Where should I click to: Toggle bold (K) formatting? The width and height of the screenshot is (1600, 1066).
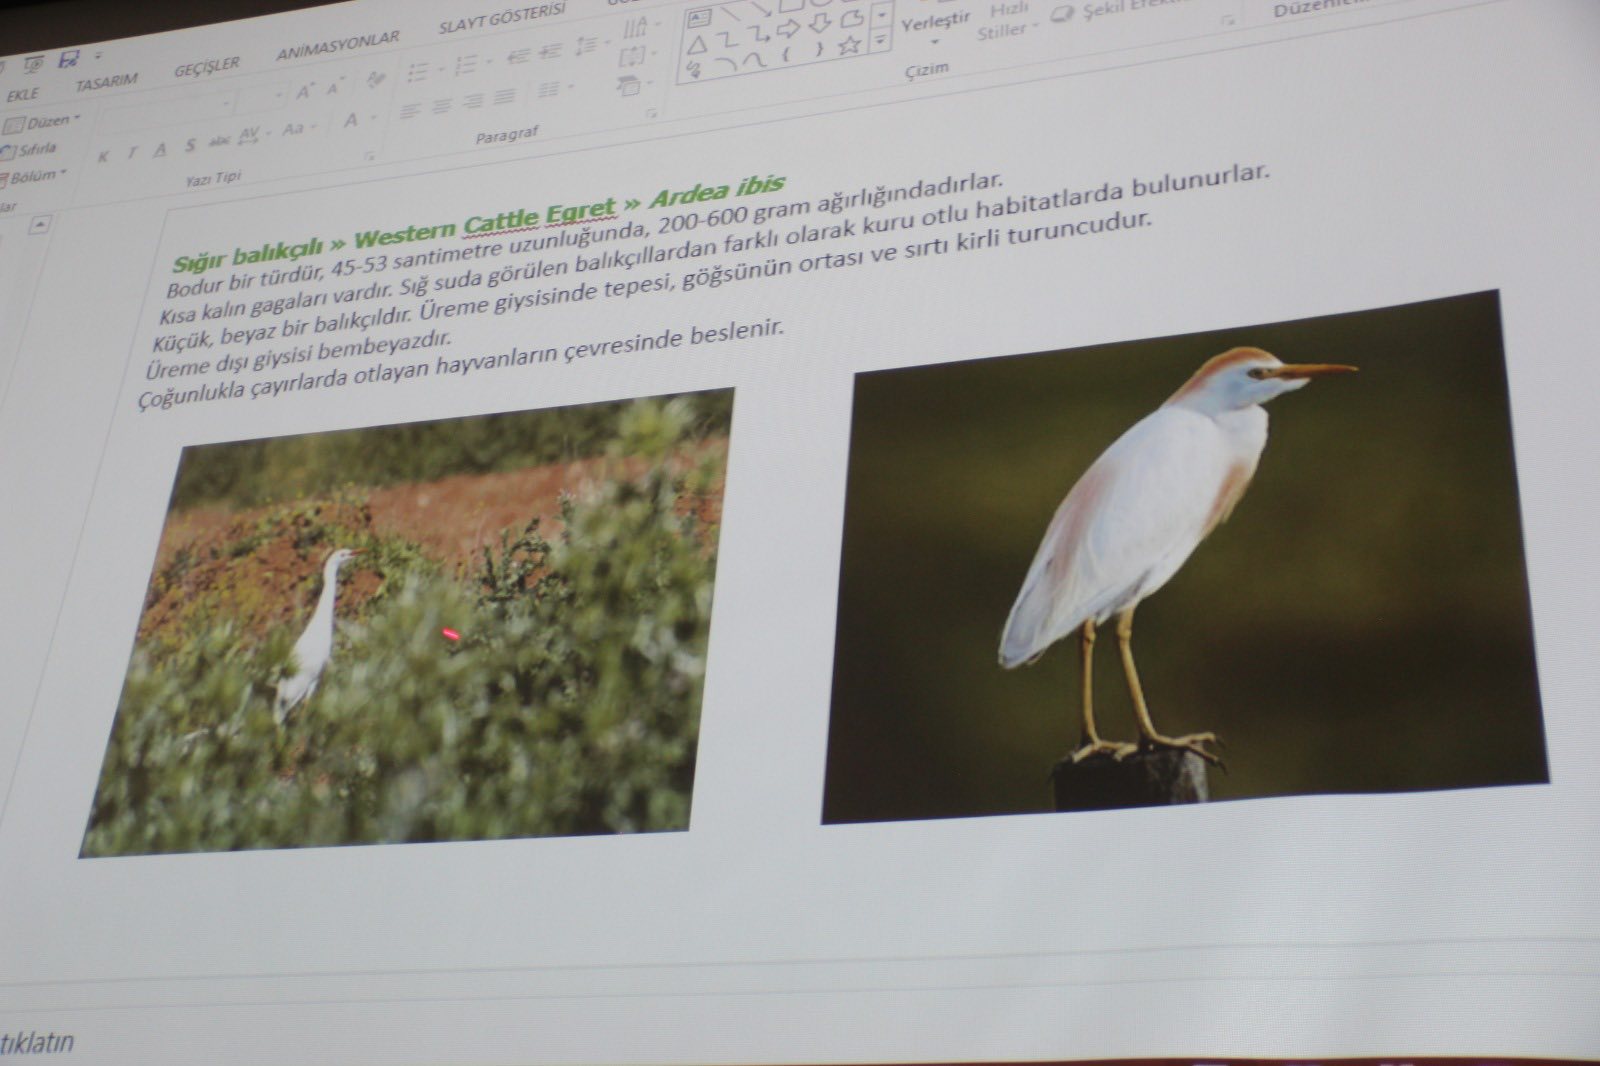pyautogui.click(x=102, y=157)
